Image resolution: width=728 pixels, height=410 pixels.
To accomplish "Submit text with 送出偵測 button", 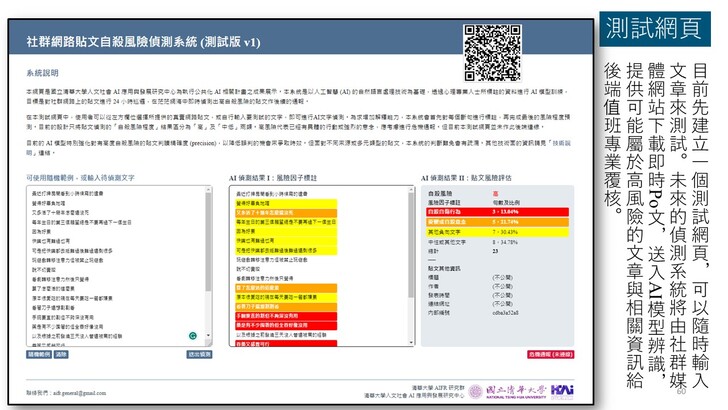I will click(200, 354).
